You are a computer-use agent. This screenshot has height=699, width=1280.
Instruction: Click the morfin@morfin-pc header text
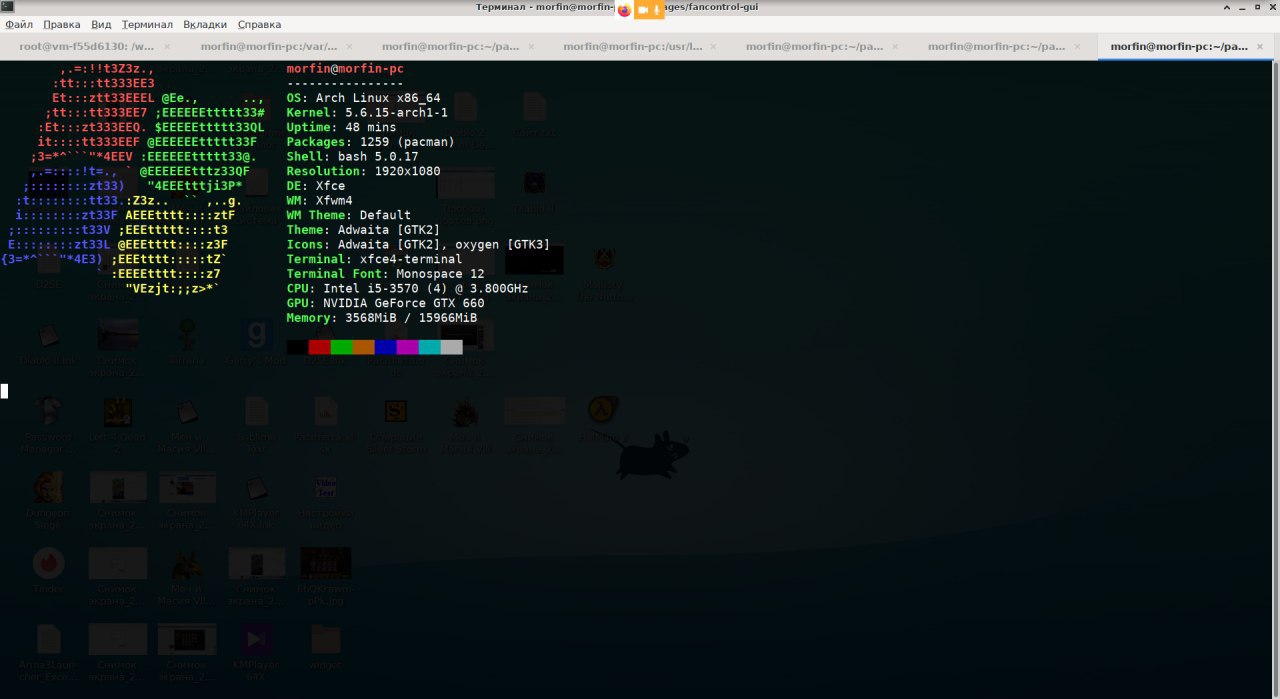tap(345, 68)
